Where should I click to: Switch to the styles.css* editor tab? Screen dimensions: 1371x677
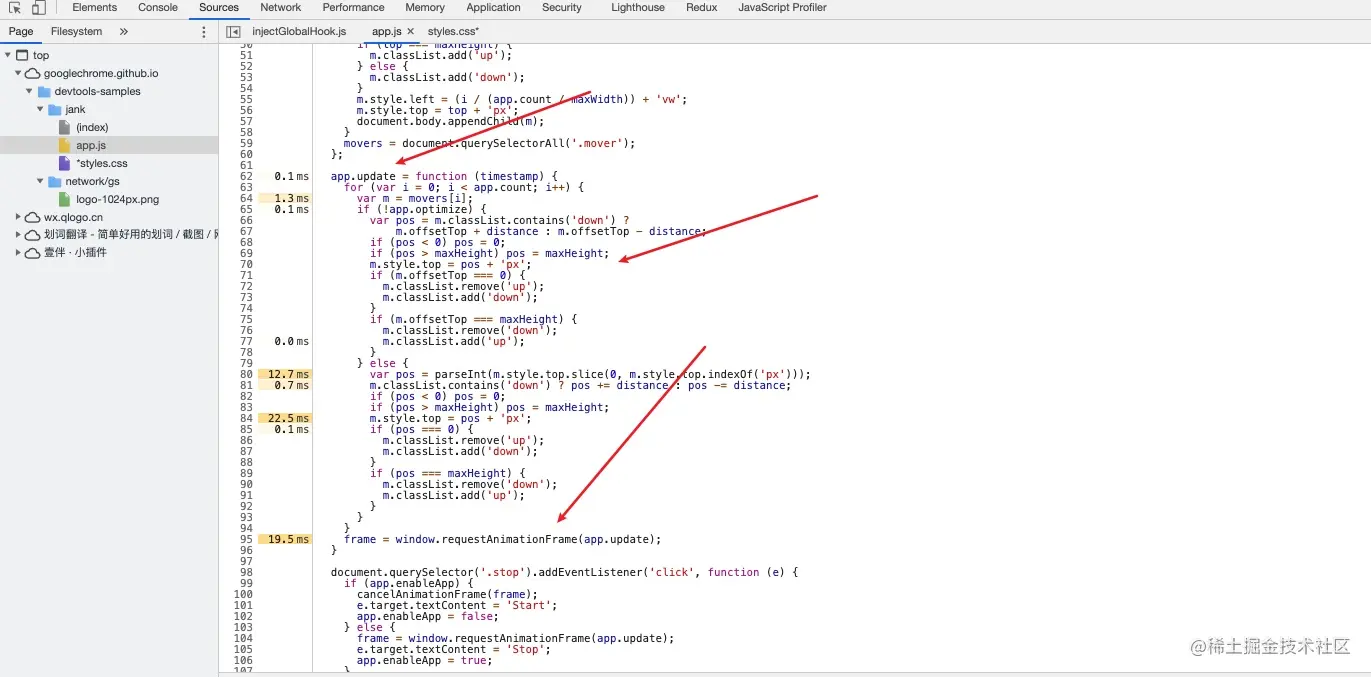(x=453, y=32)
